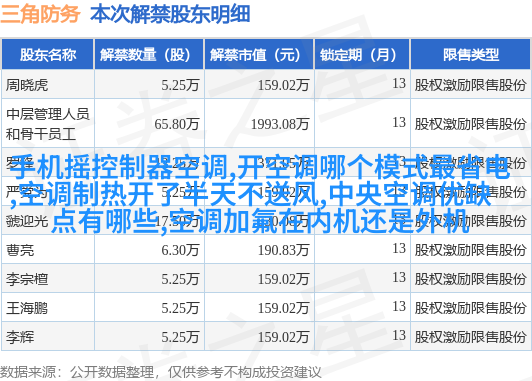
Task: Click the 股东名称 column header
Action: (48, 54)
